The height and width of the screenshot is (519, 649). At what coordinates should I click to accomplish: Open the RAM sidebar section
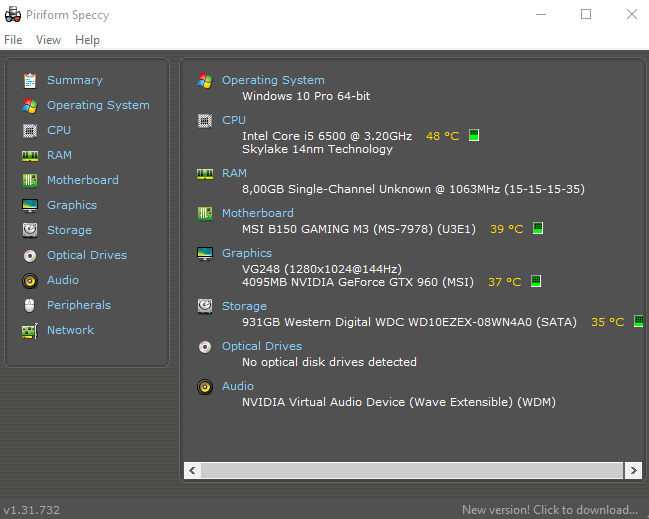pos(59,155)
